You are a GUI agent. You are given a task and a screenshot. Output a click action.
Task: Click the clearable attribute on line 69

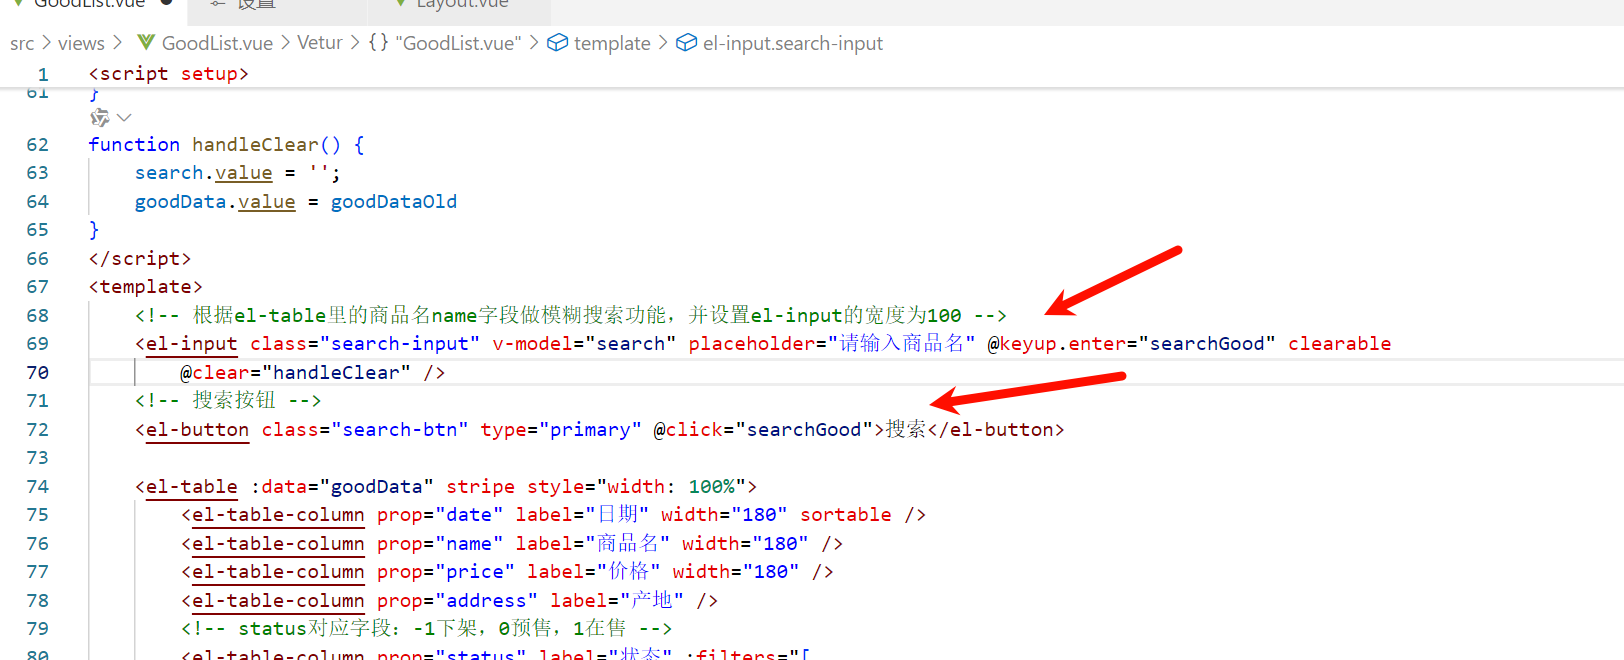tap(1340, 344)
